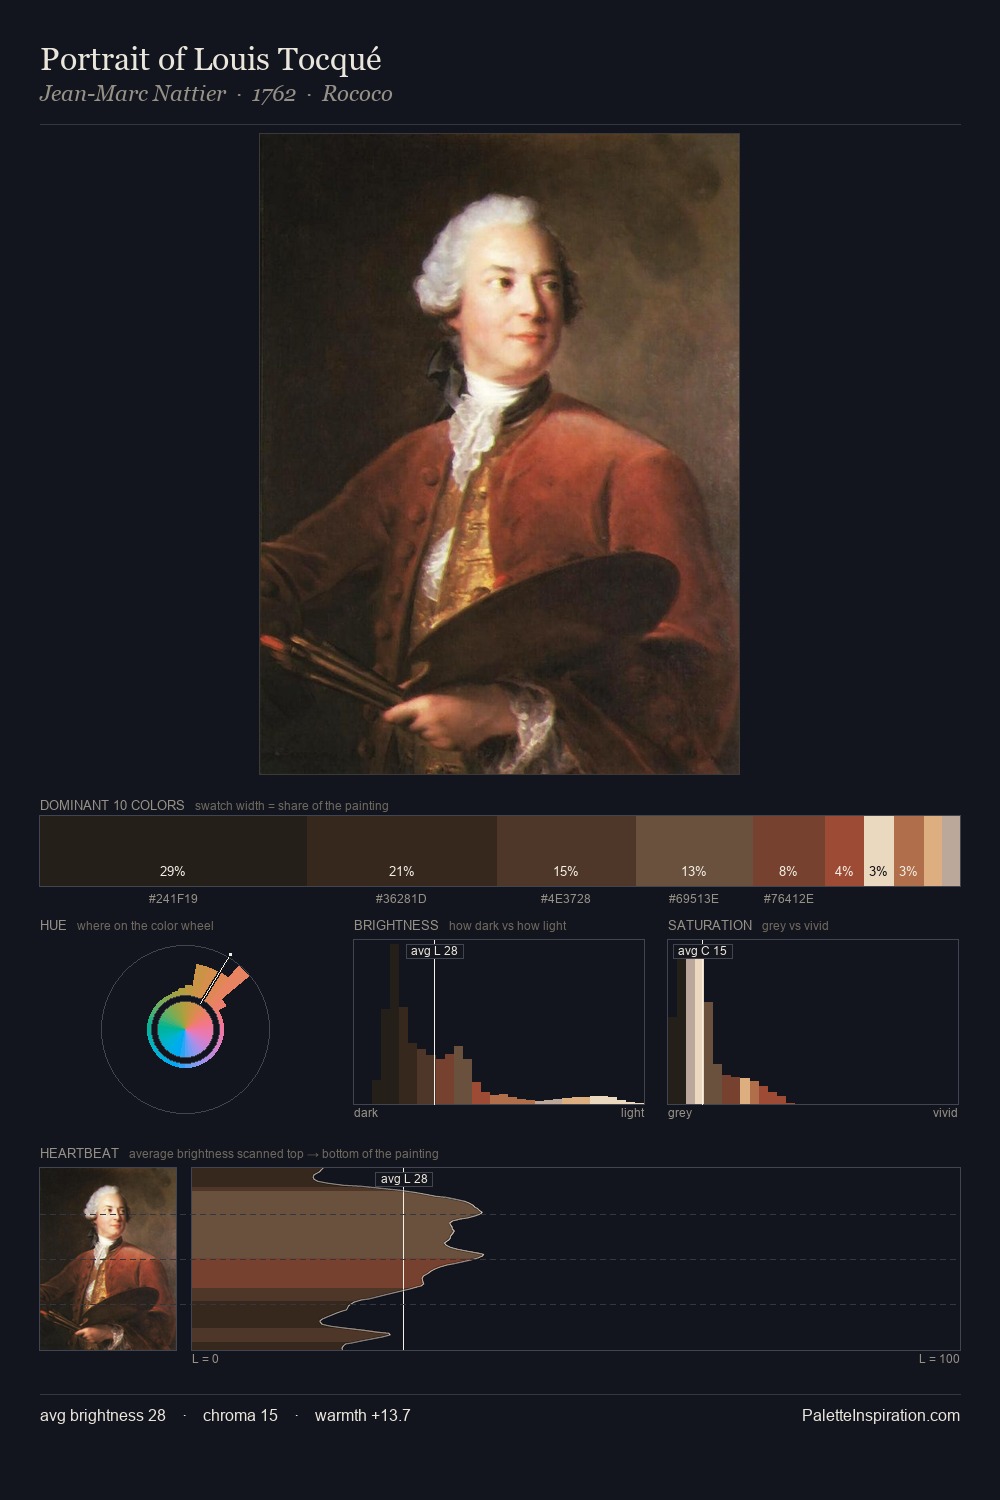Click the 'avg L 28' label in Heartbeat chart
This screenshot has height=1500, width=1000.
[404, 1179]
